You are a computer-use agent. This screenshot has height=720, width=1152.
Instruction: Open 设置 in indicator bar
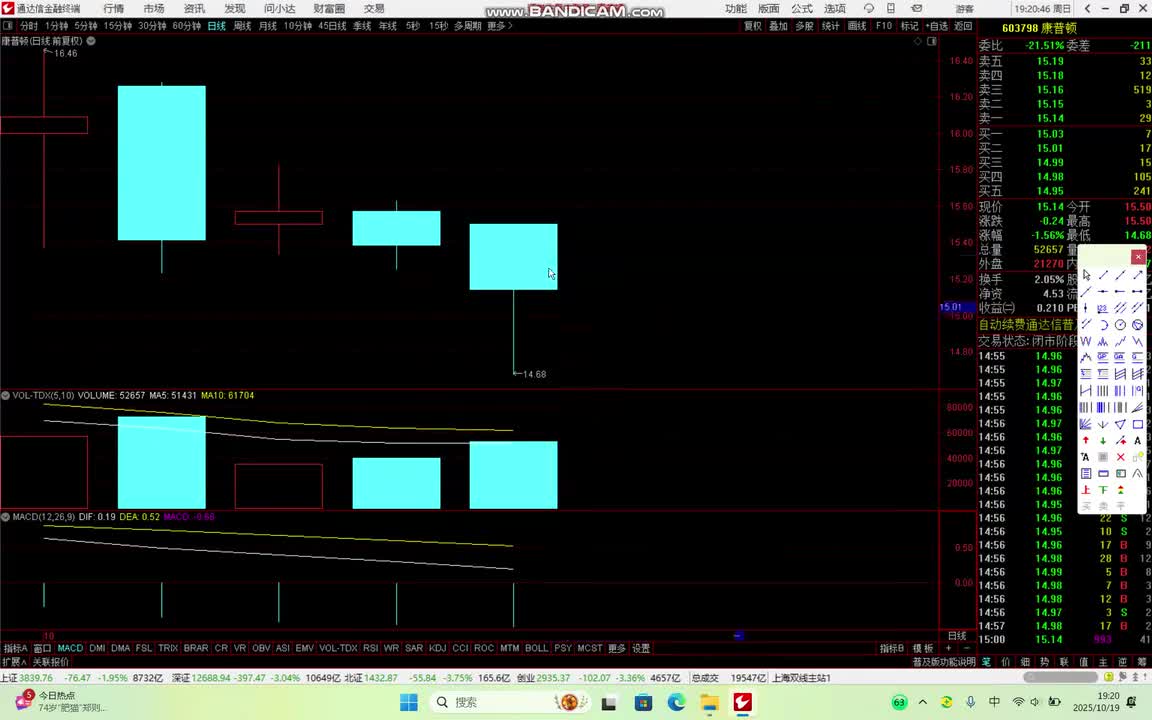coord(641,648)
